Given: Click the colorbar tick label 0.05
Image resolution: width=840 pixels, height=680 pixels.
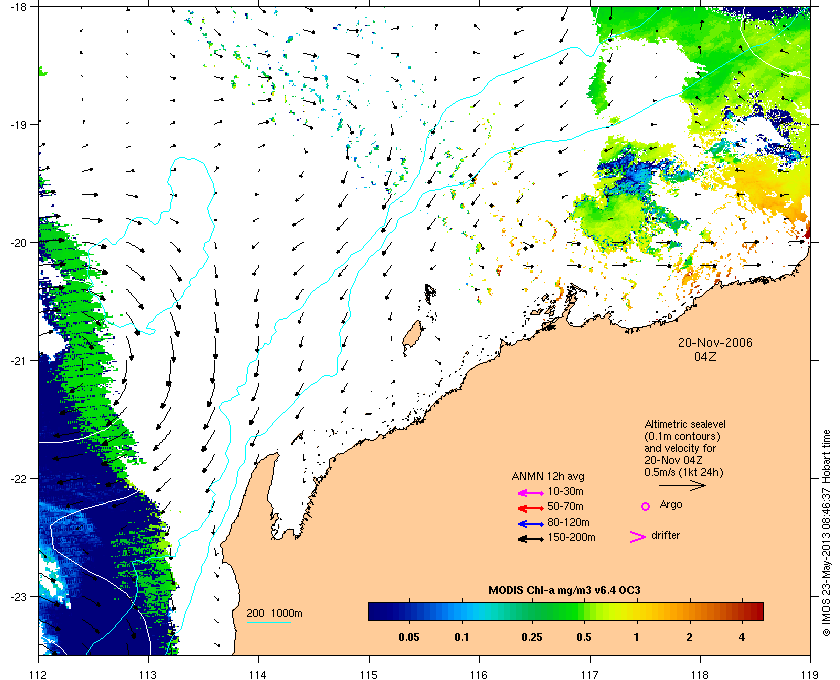Looking at the screenshot, I should pyautogui.click(x=409, y=637).
